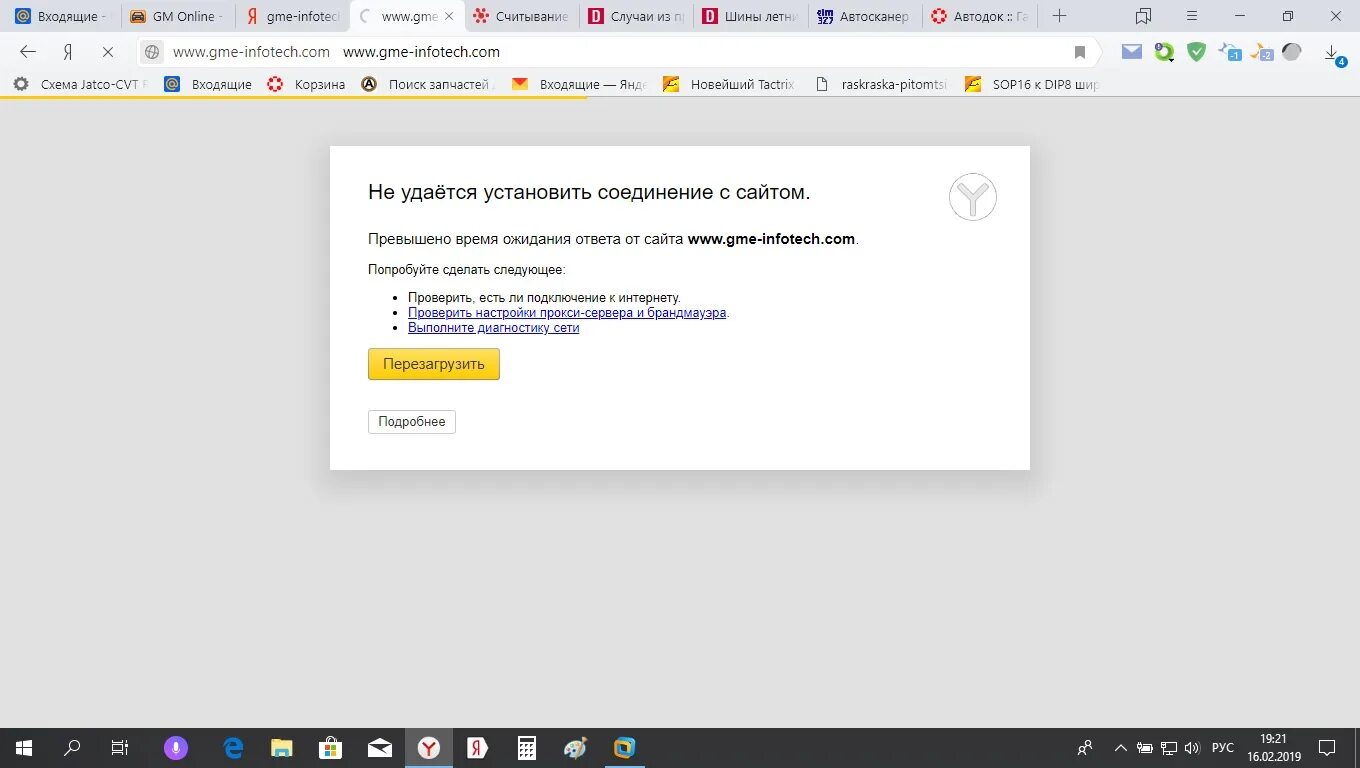The image size is (1360, 768).
Task: Switch to the Шины летние tab
Action: [751, 16]
